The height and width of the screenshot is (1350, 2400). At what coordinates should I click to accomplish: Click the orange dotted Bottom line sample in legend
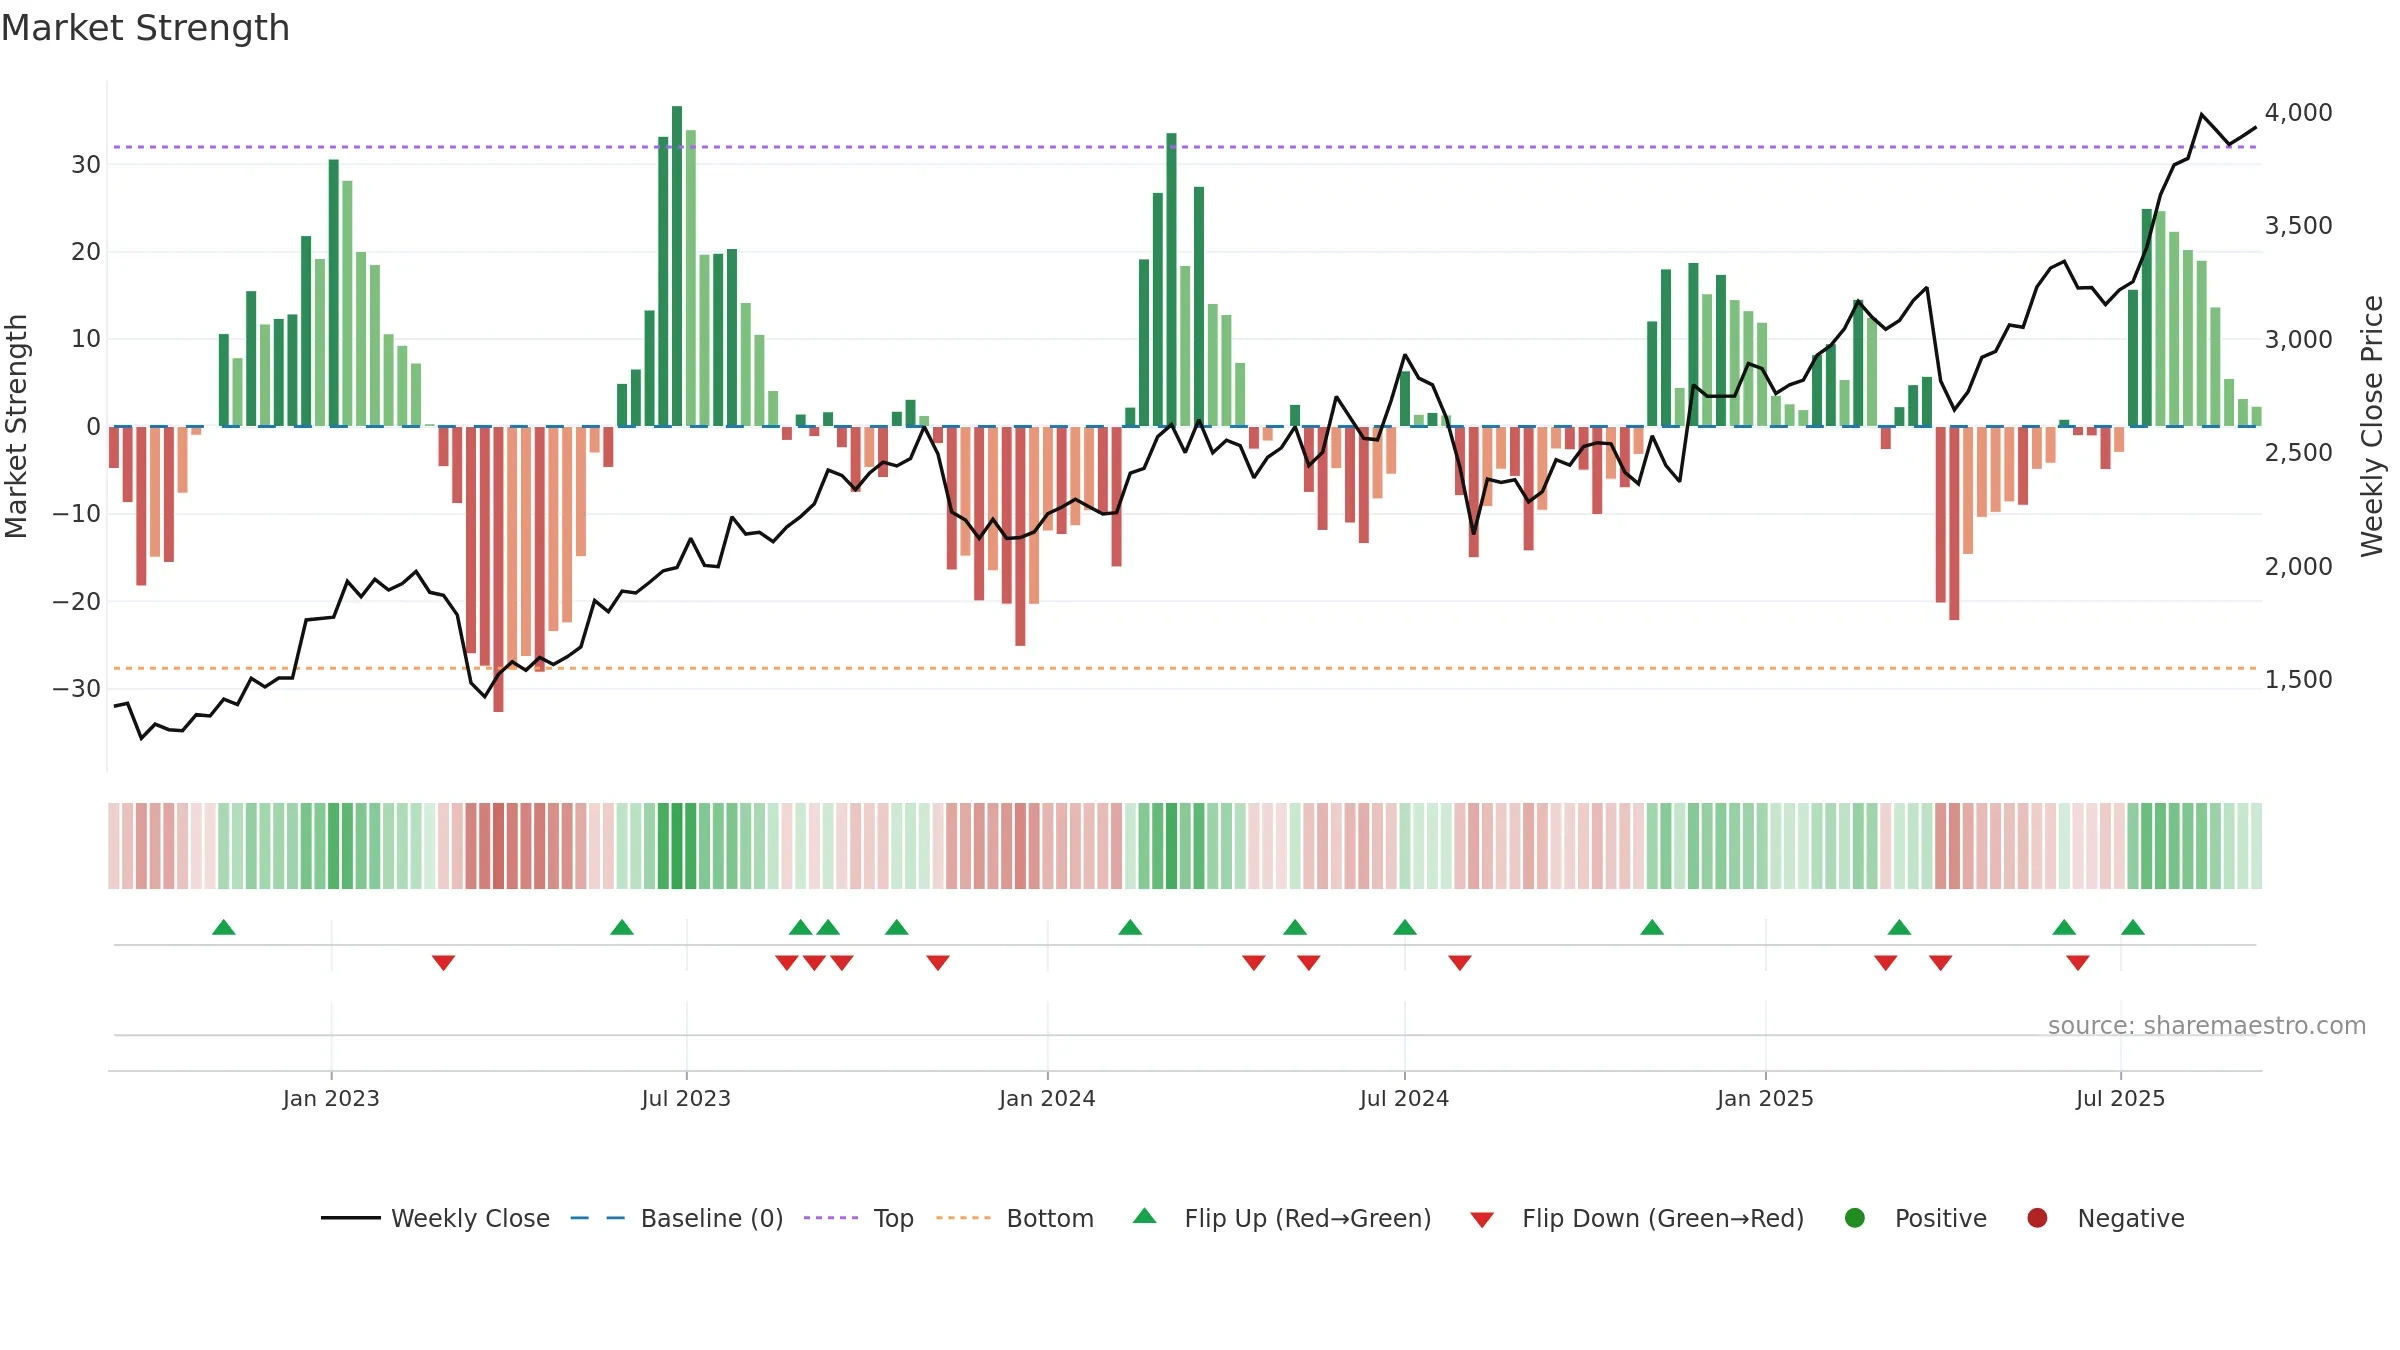pyautogui.click(x=964, y=1218)
